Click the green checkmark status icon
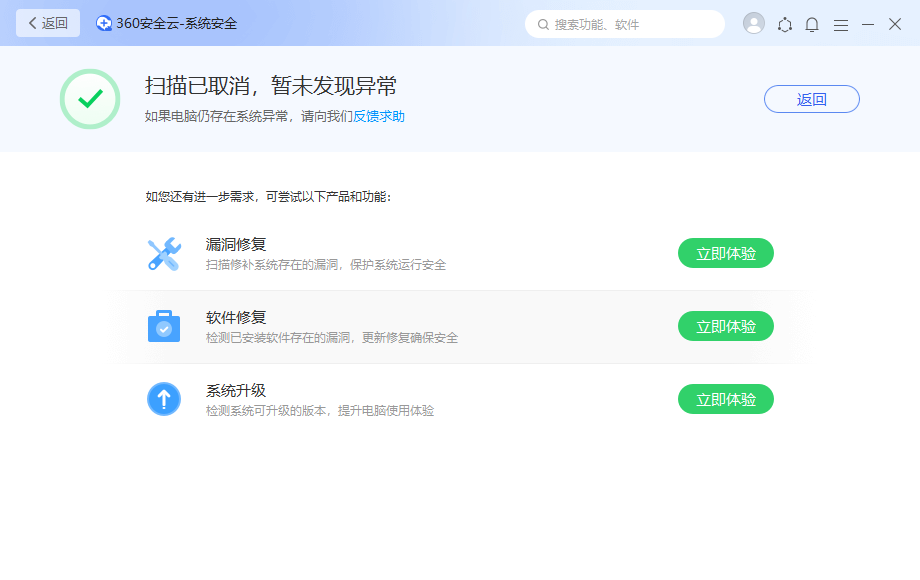The width and height of the screenshot is (920, 580). coord(90,99)
